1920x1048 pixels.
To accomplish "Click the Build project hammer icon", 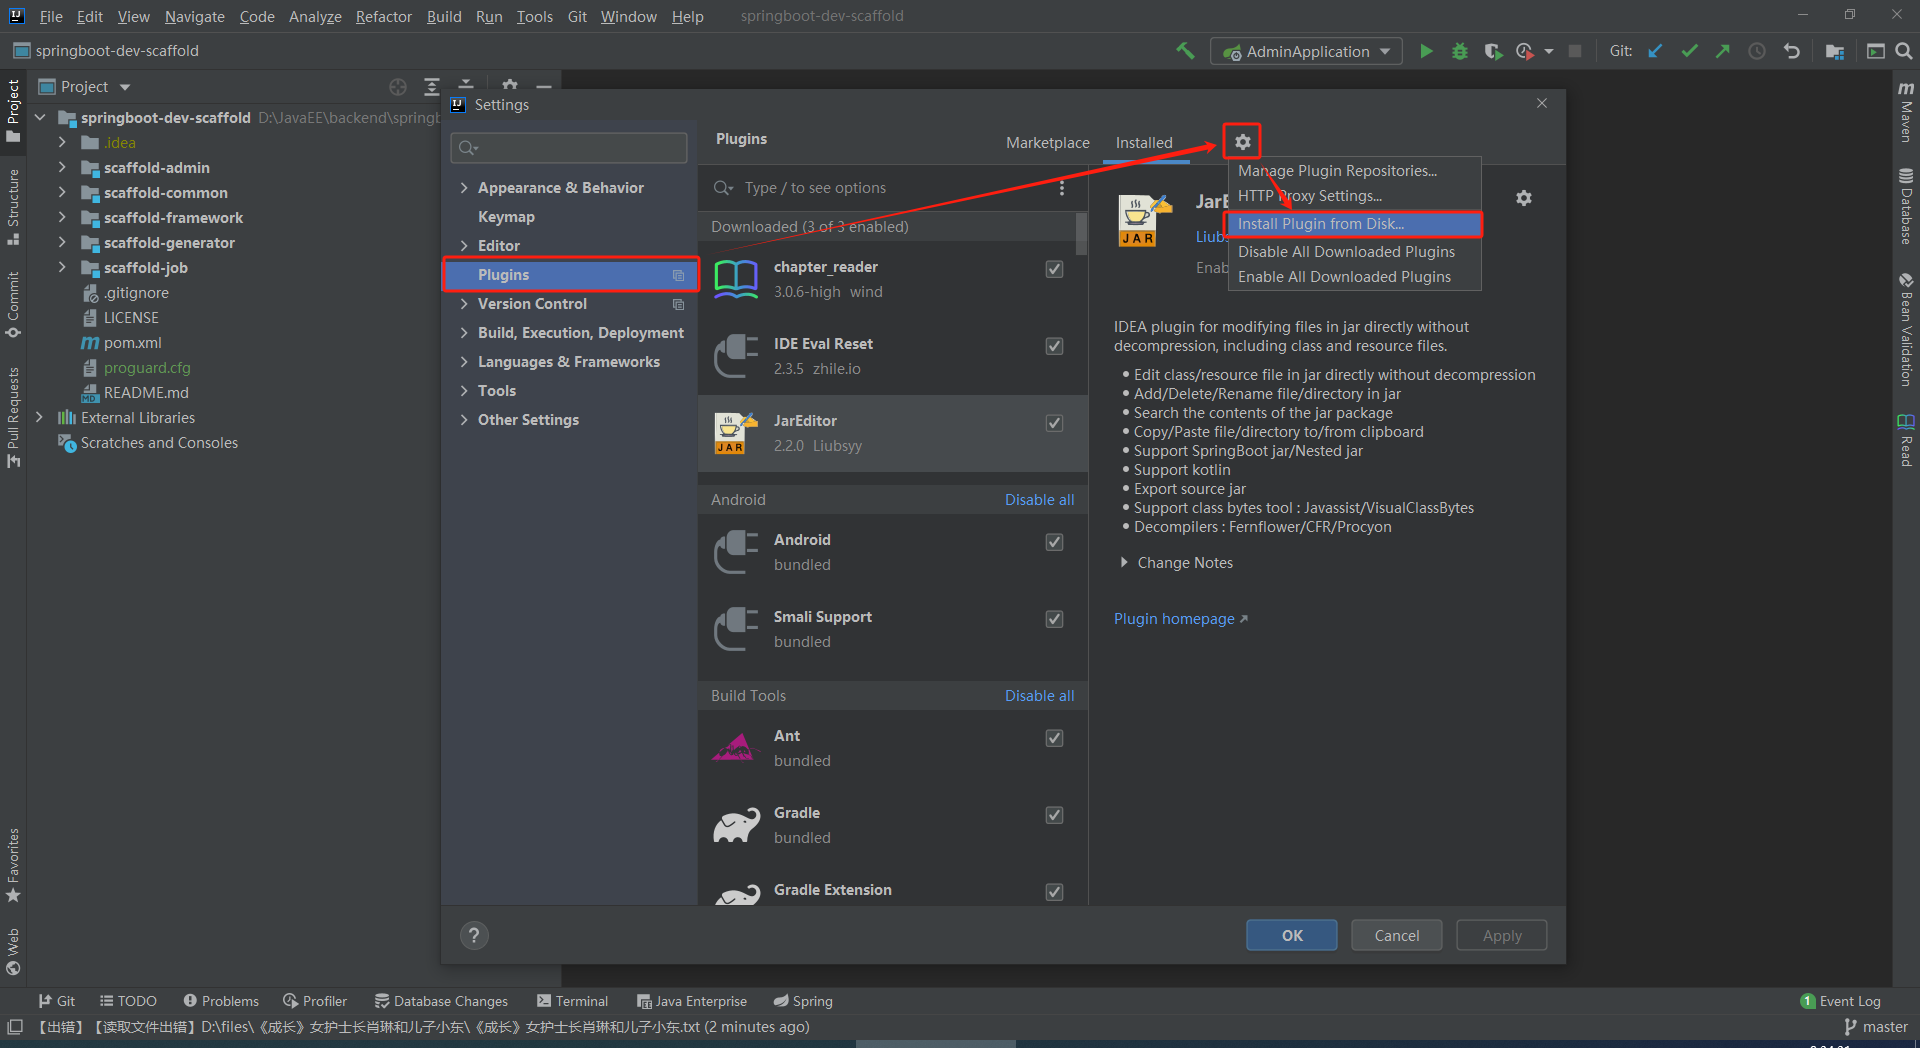I will pyautogui.click(x=1185, y=51).
